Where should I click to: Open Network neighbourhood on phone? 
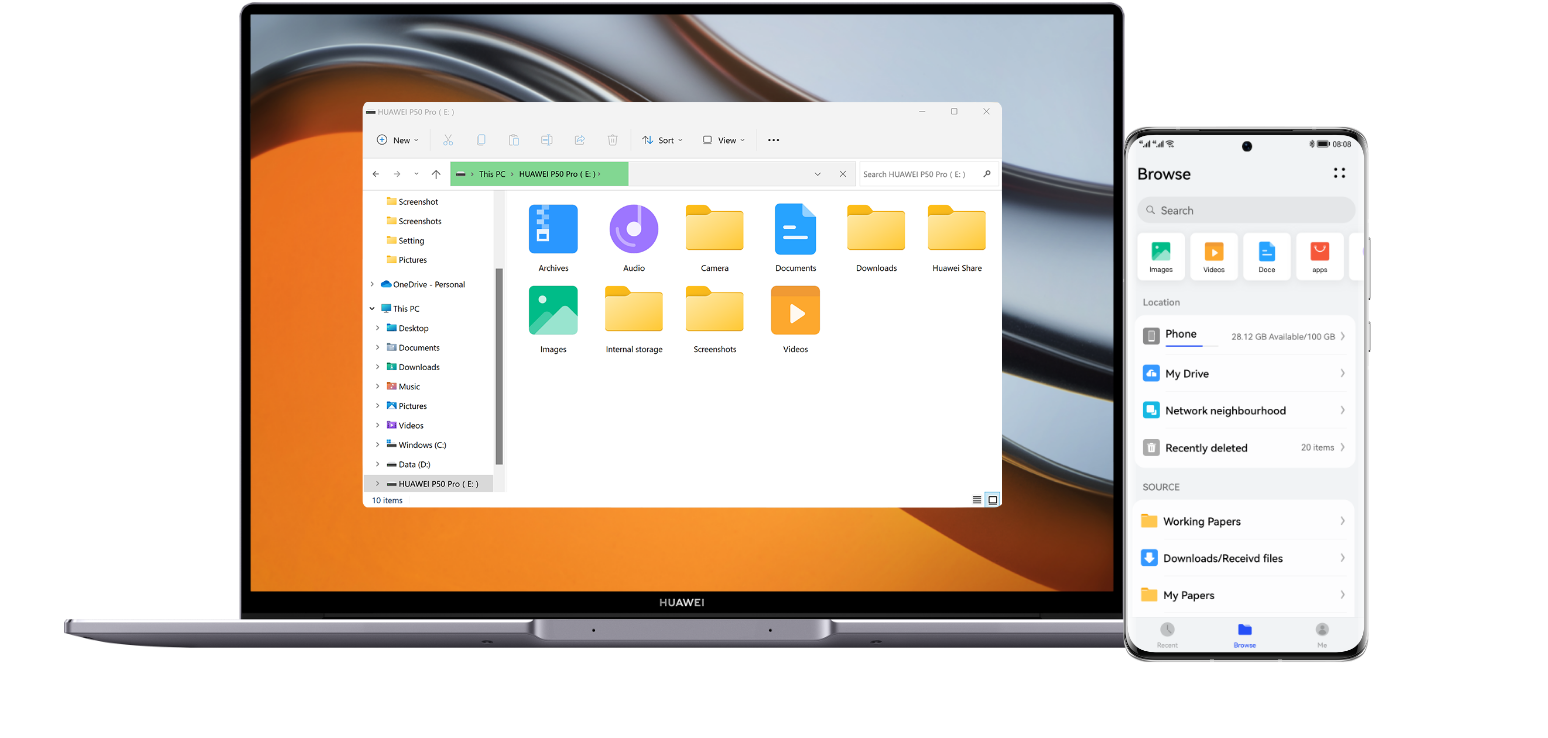(1245, 410)
